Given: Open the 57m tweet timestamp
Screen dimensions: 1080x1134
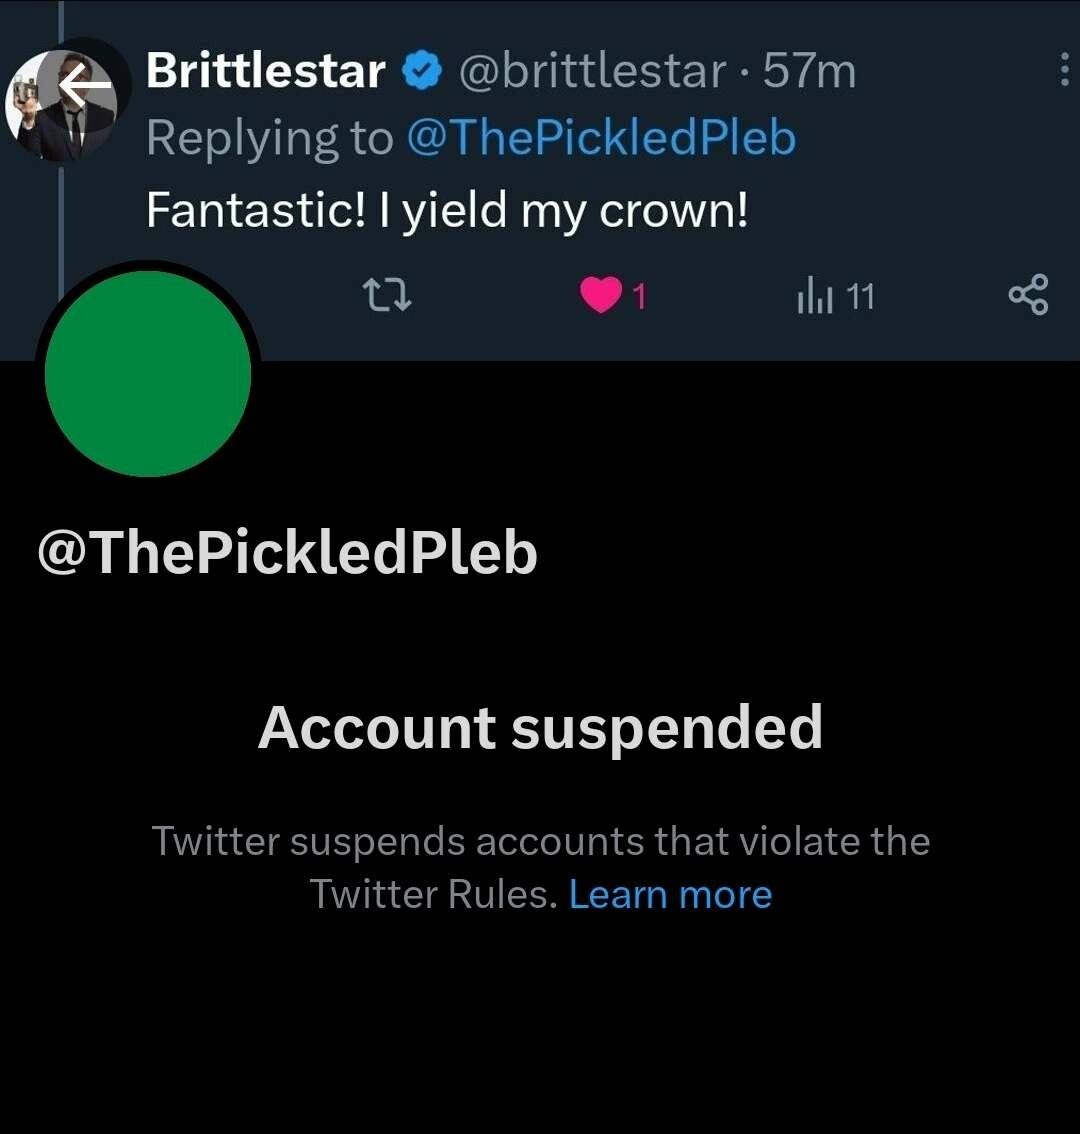Looking at the screenshot, I should pyautogui.click(x=809, y=71).
